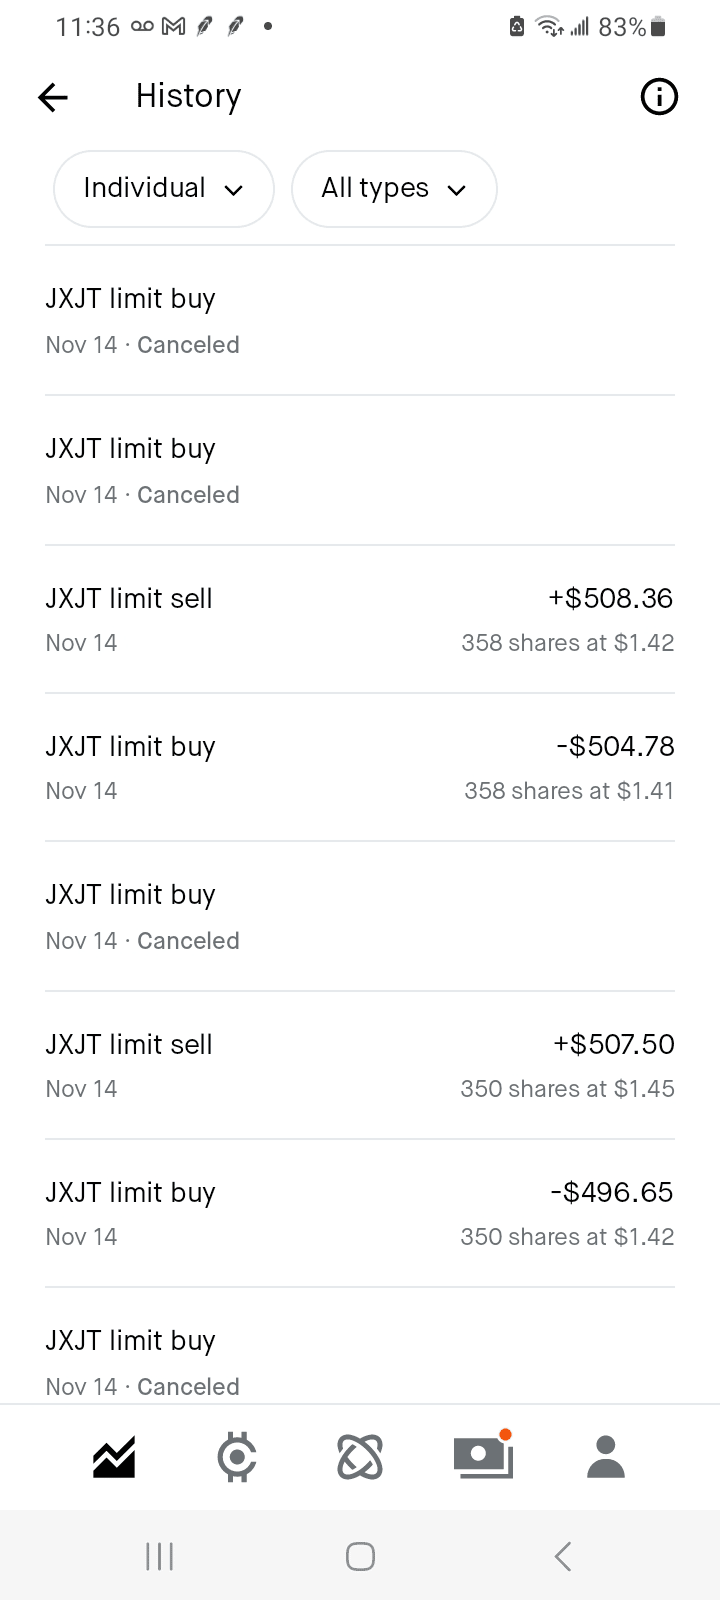Tap the back arrow icon
720x1600 pixels.
tap(53, 97)
